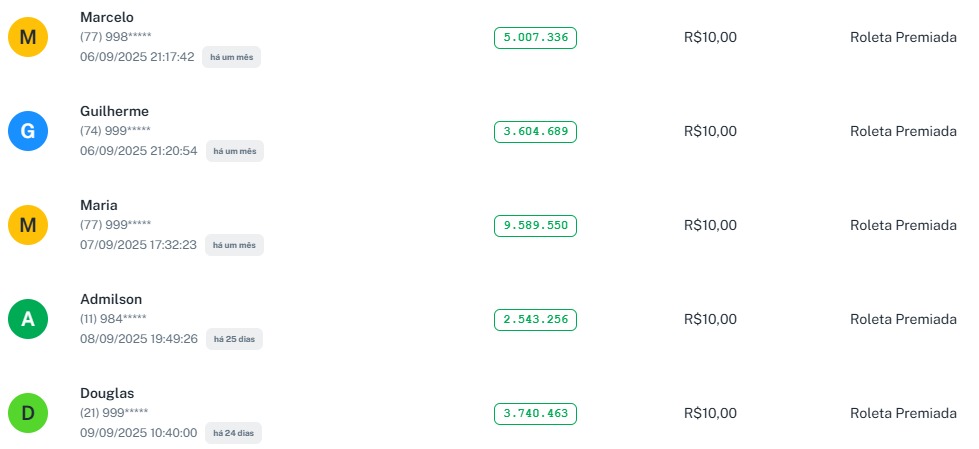979x449 pixels.
Task: Click Maria's R$10,00 amount
Action: point(710,225)
